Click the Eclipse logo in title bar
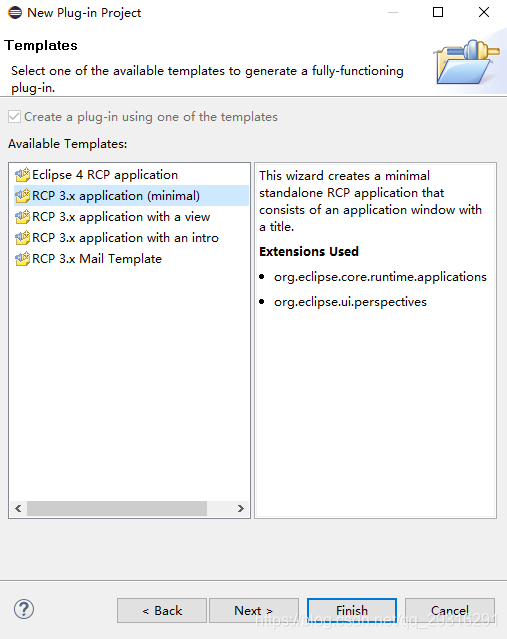The image size is (507, 639). pyautogui.click(x=15, y=13)
